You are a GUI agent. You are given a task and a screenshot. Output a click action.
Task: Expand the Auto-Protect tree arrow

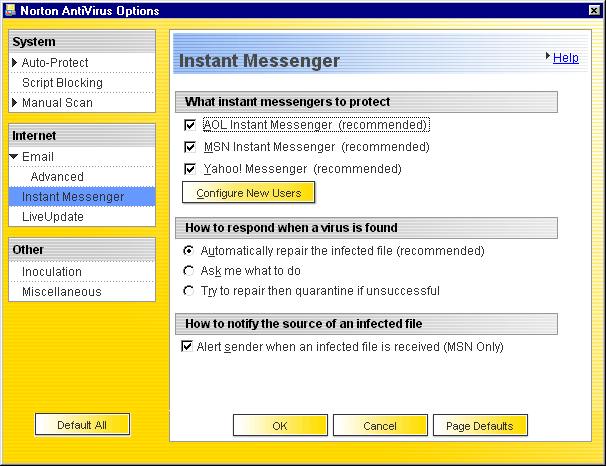(15, 63)
